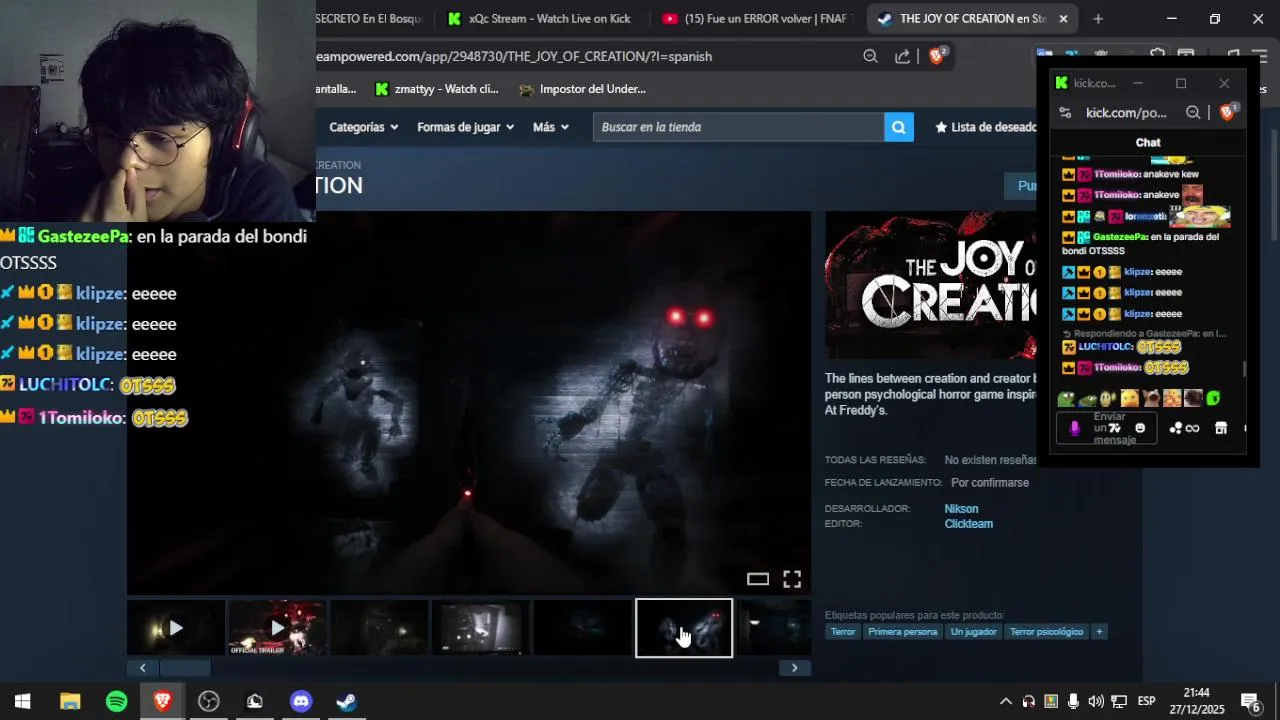Click the large game screenshot preview
1280x720 pixels.
tap(468, 403)
